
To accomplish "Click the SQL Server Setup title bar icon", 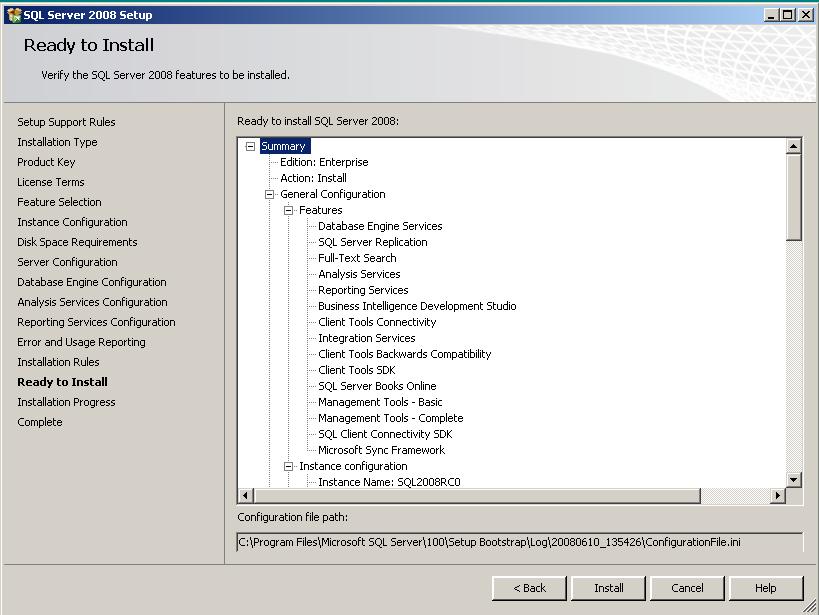I will (14, 15).
